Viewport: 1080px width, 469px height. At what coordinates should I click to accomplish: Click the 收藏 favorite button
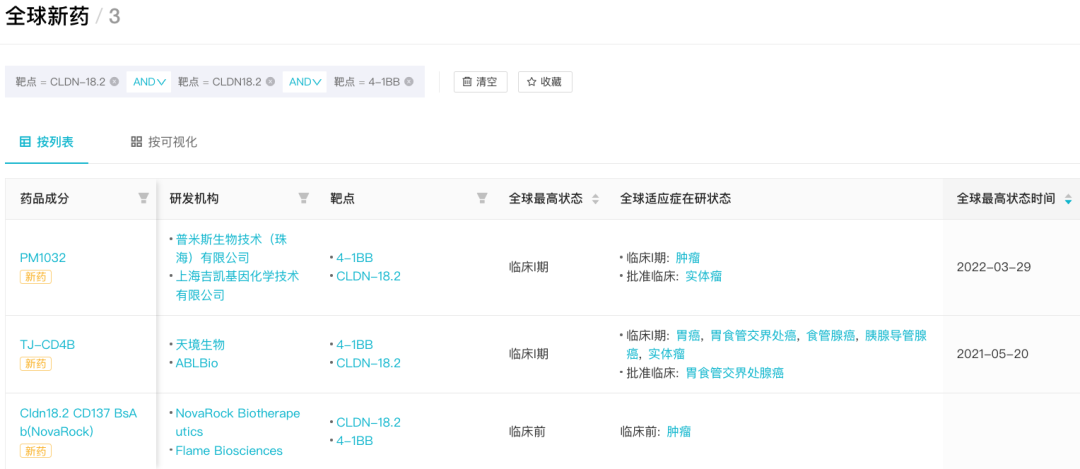tap(545, 81)
